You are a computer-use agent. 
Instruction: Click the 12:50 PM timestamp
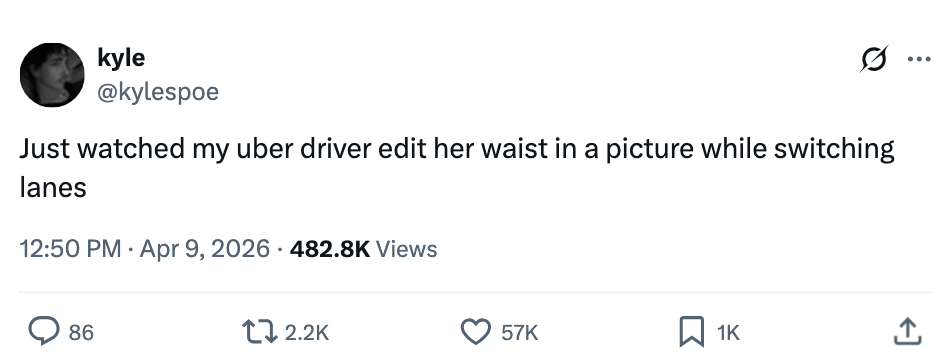point(70,249)
